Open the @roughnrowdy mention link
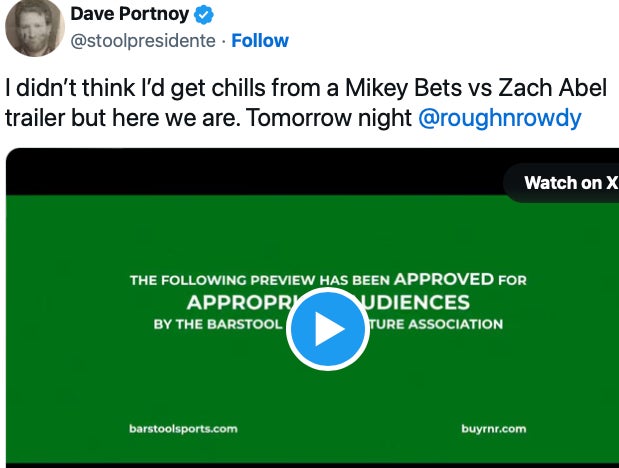 498,117
